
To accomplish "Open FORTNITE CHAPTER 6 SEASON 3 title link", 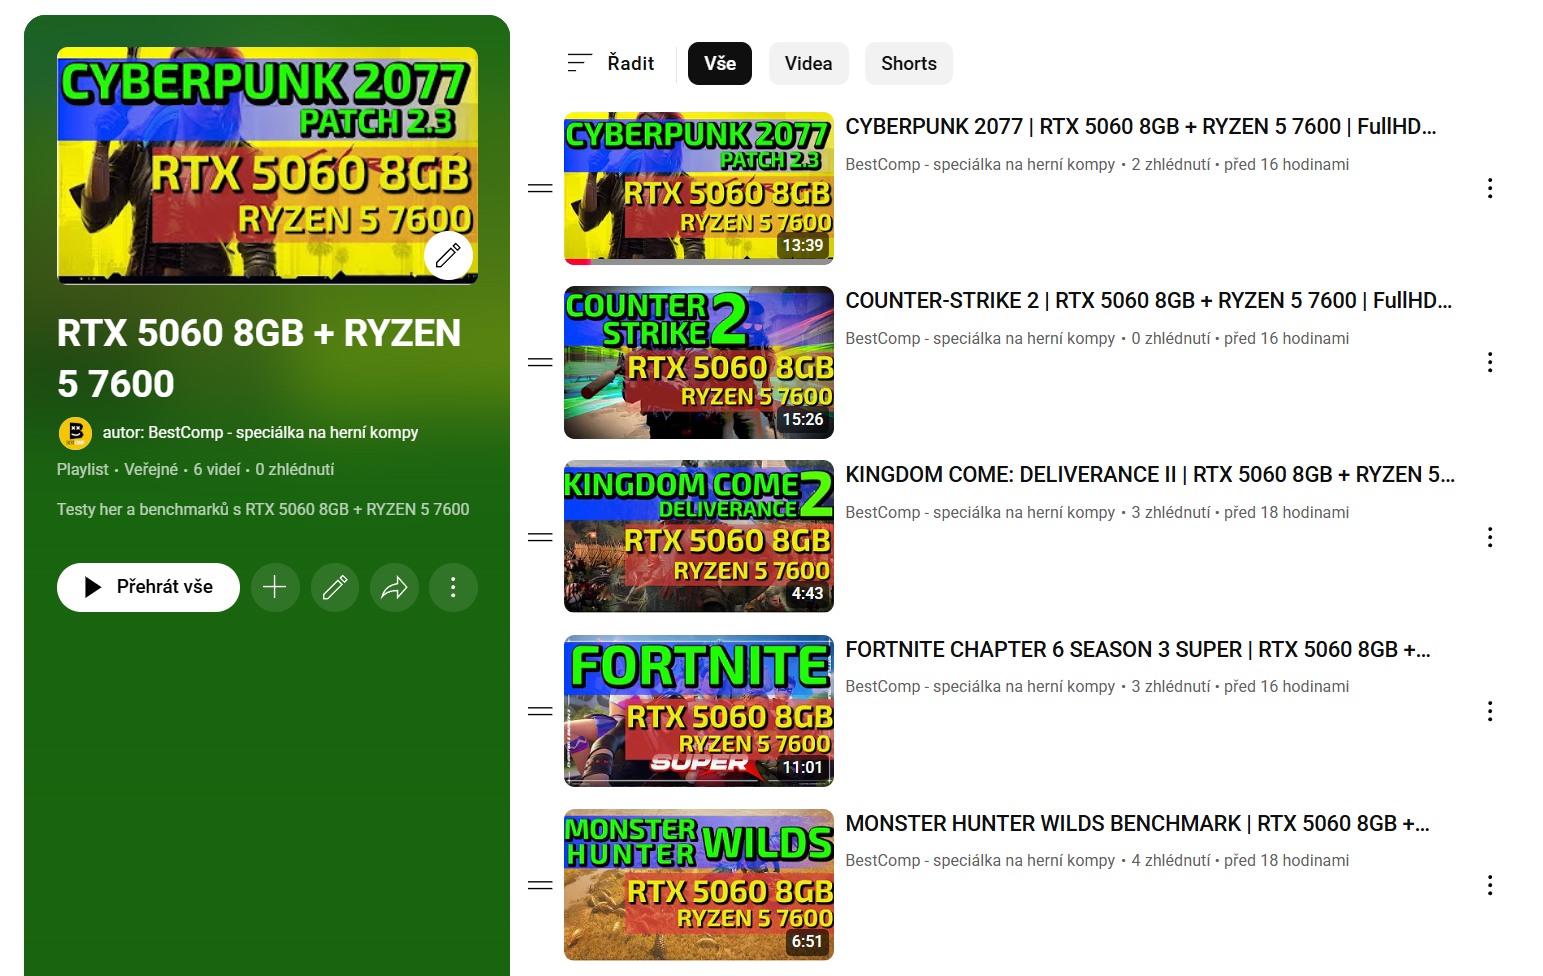I will [x=1138, y=649].
